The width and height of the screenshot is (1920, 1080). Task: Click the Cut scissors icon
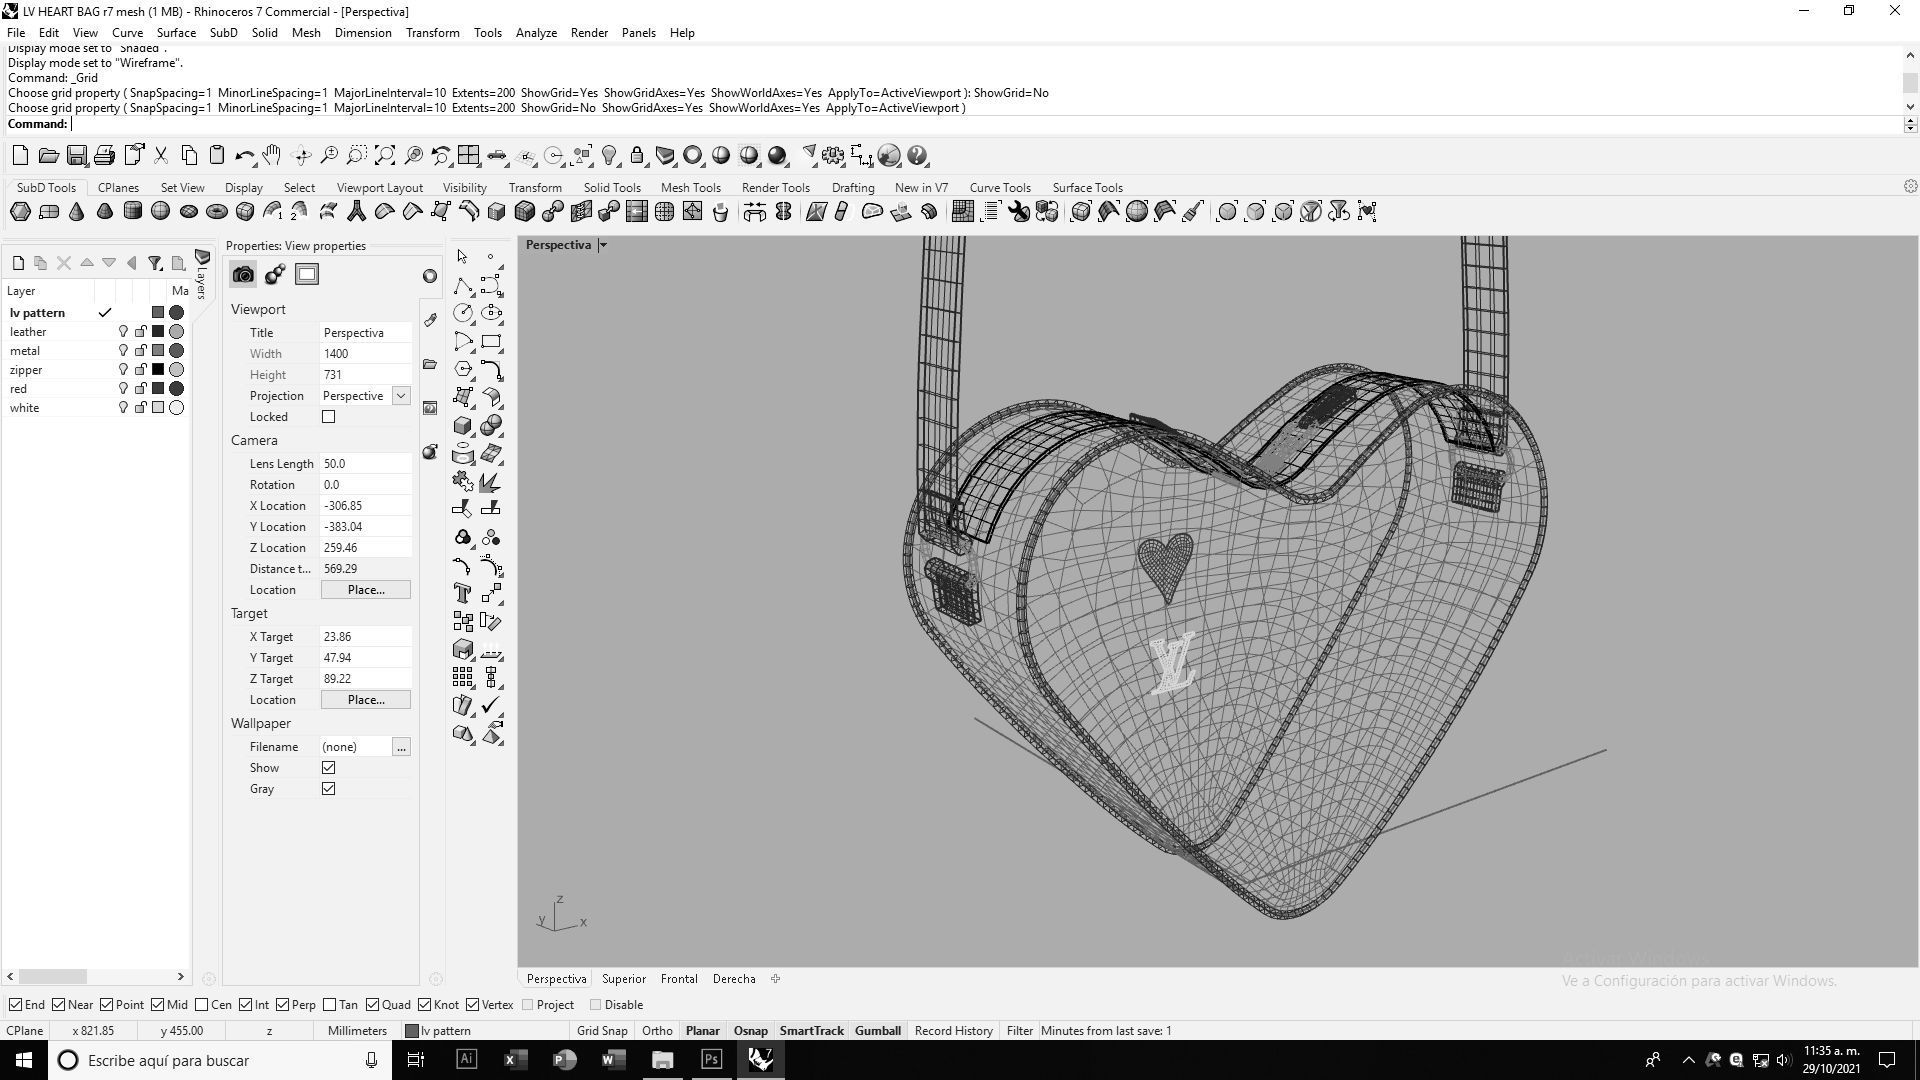coord(160,155)
